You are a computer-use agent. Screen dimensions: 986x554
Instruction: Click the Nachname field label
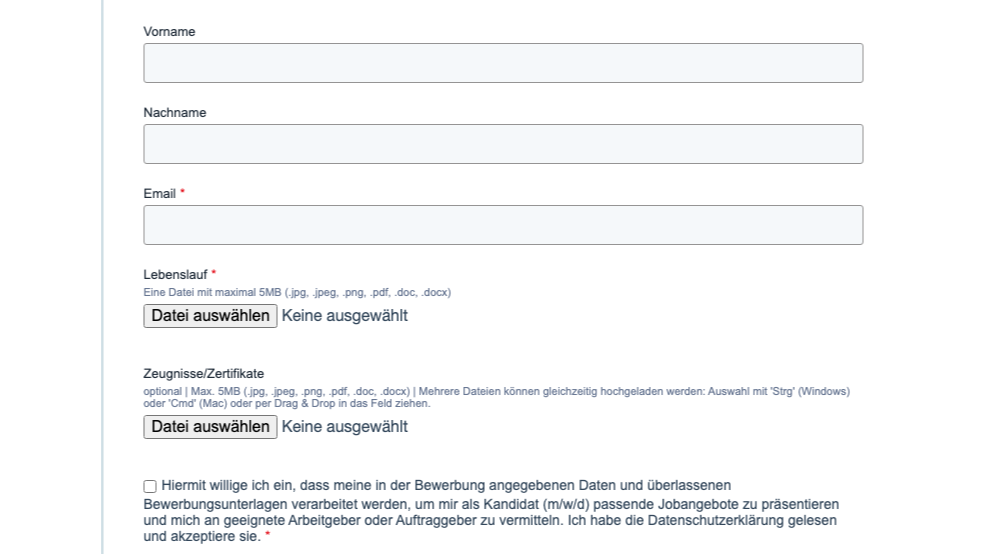point(175,113)
